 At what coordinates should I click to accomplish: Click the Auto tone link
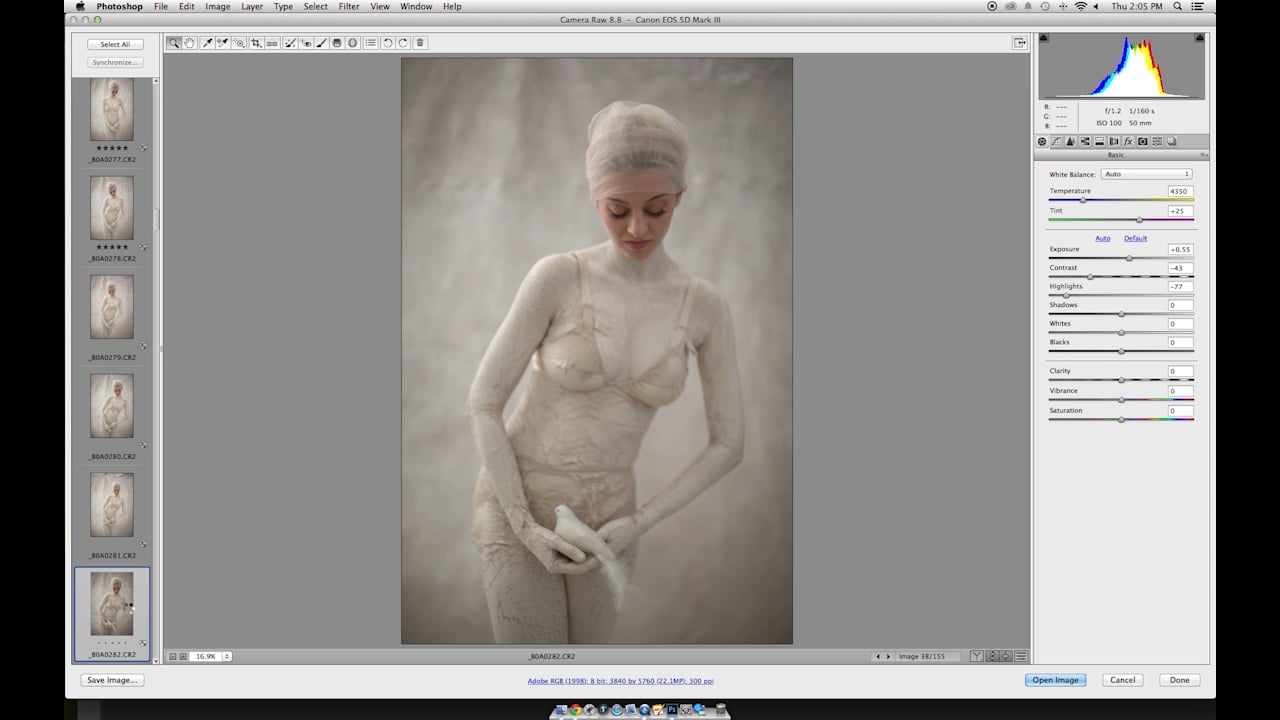[x=1102, y=238]
